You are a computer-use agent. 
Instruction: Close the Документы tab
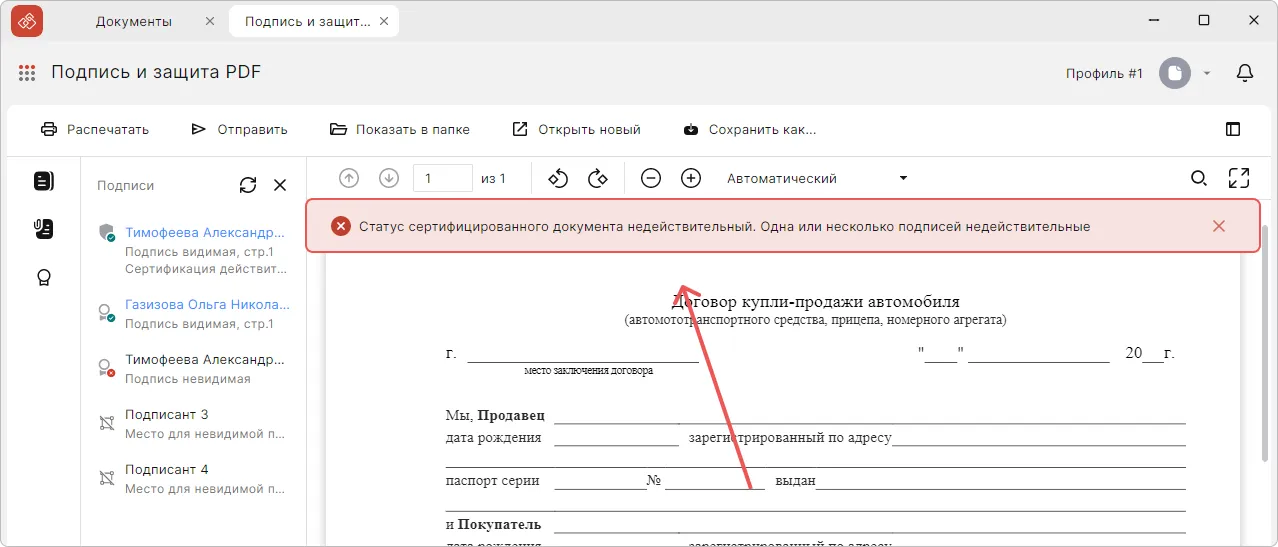coord(208,21)
